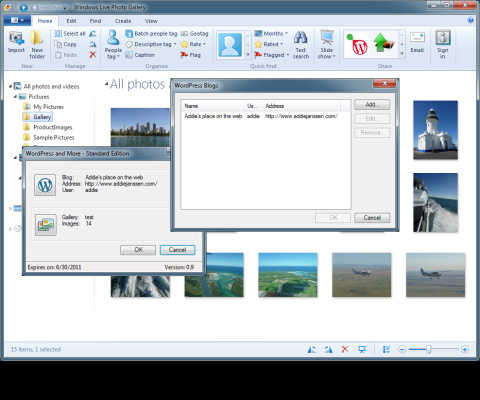Click the person silhouette quick find tile
Image resolution: width=480 pixels, height=400 pixels.
point(230,45)
